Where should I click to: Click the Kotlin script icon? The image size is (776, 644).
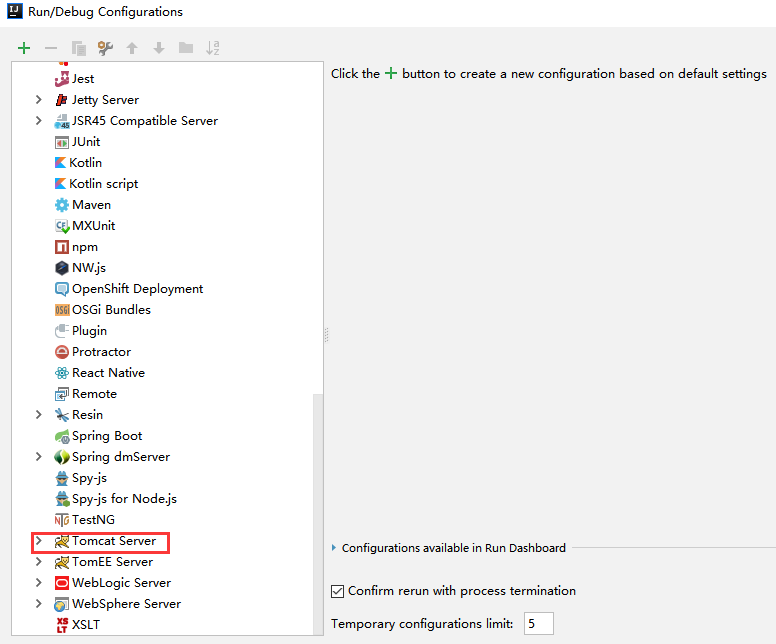tap(60, 184)
